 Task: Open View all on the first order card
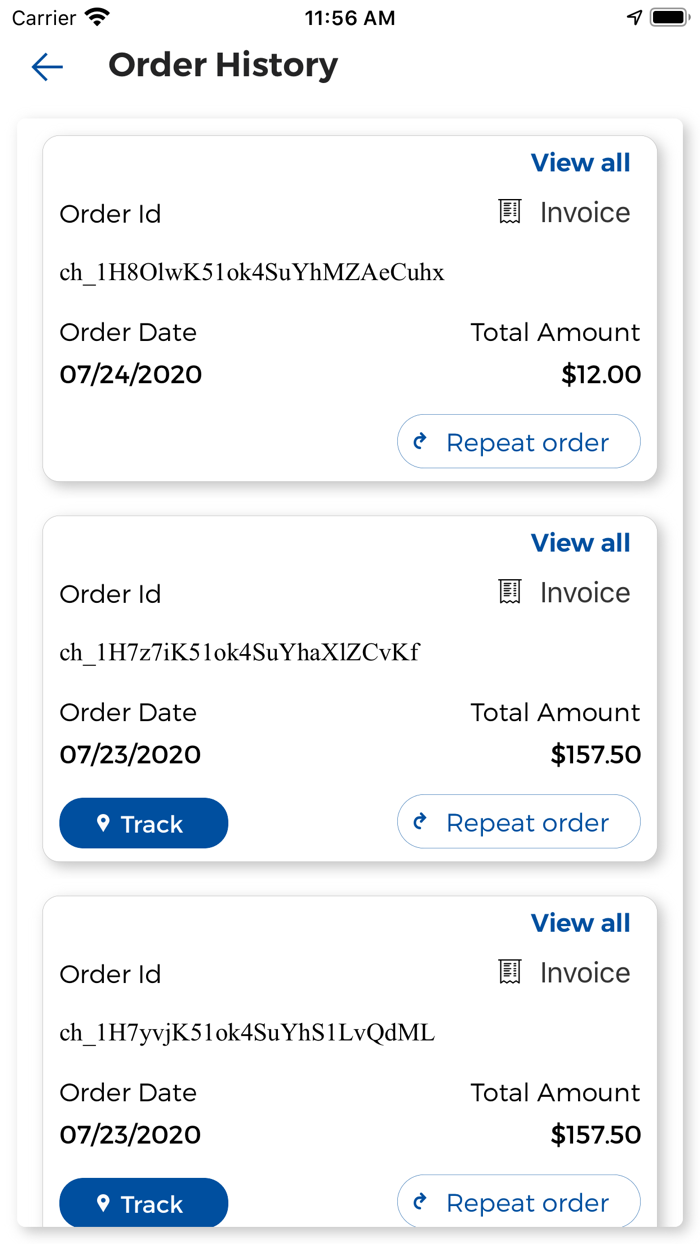click(581, 162)
